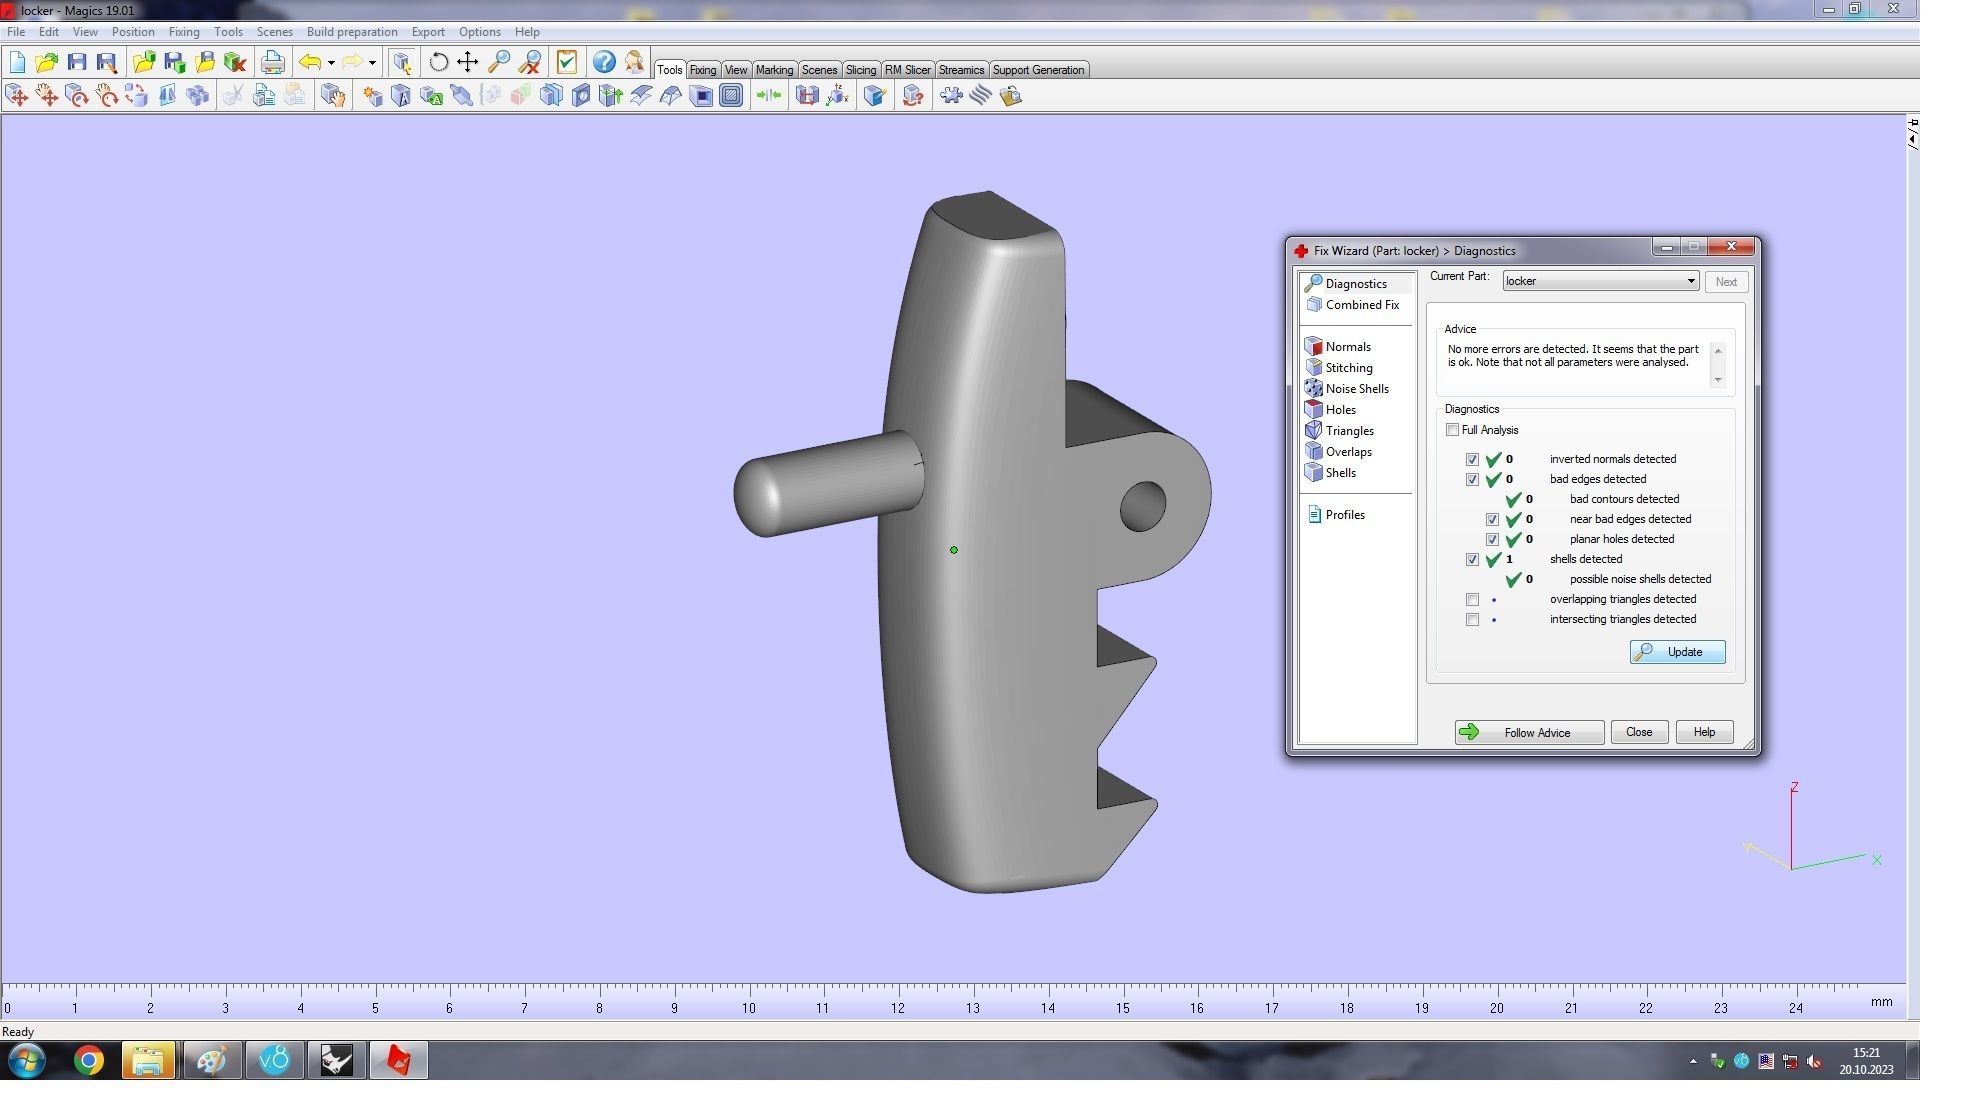Click the Undo arrow icon

point(310,62)
